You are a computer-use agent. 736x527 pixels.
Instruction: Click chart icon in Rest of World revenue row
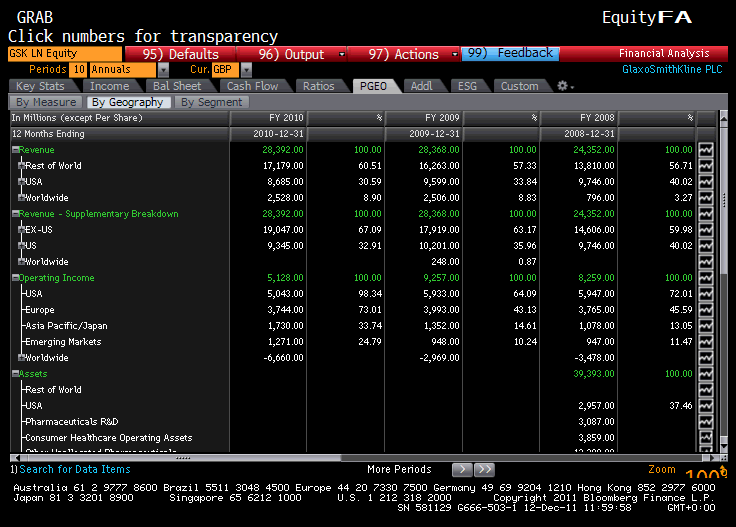pyautogui.click(x=705, y=166)
